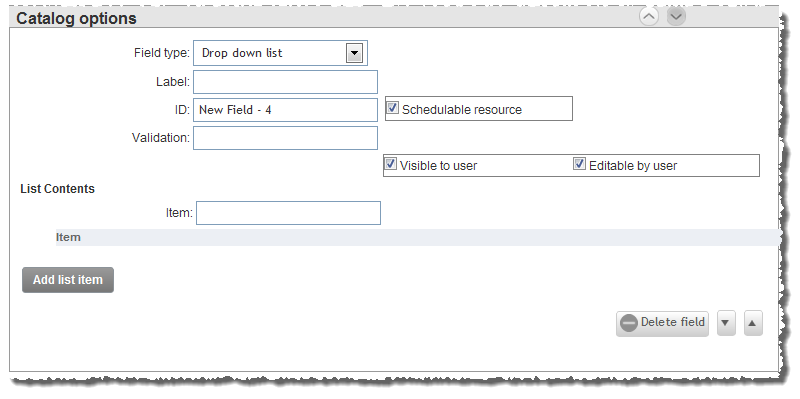The width and height of the screenshot is (800, 399).
Task: Click the ID field containing New Field - 4
Action: point(285,110)
